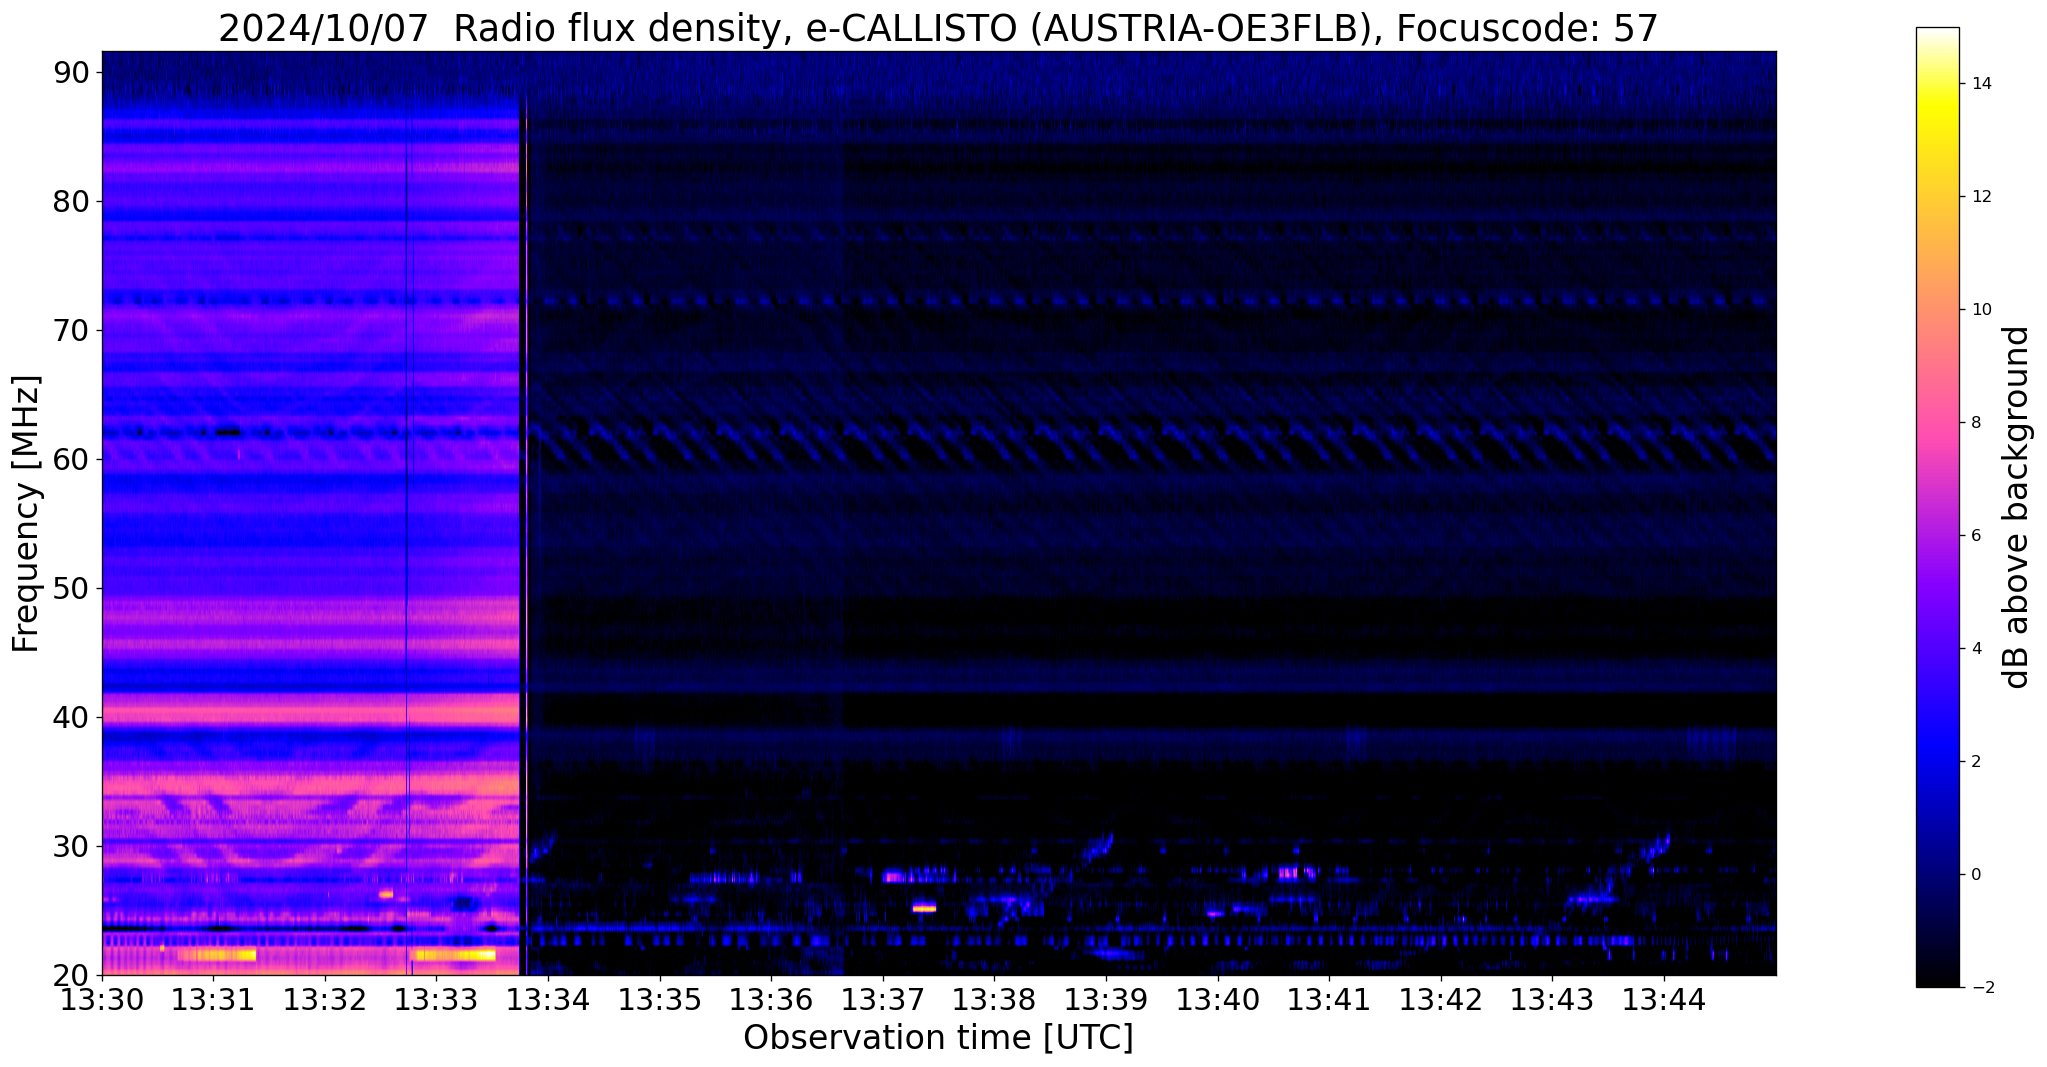Click the colorbar tick label 10
Image resolution: width=2047 pixels, height=1067 pixels.
(x=1980, y=310)
